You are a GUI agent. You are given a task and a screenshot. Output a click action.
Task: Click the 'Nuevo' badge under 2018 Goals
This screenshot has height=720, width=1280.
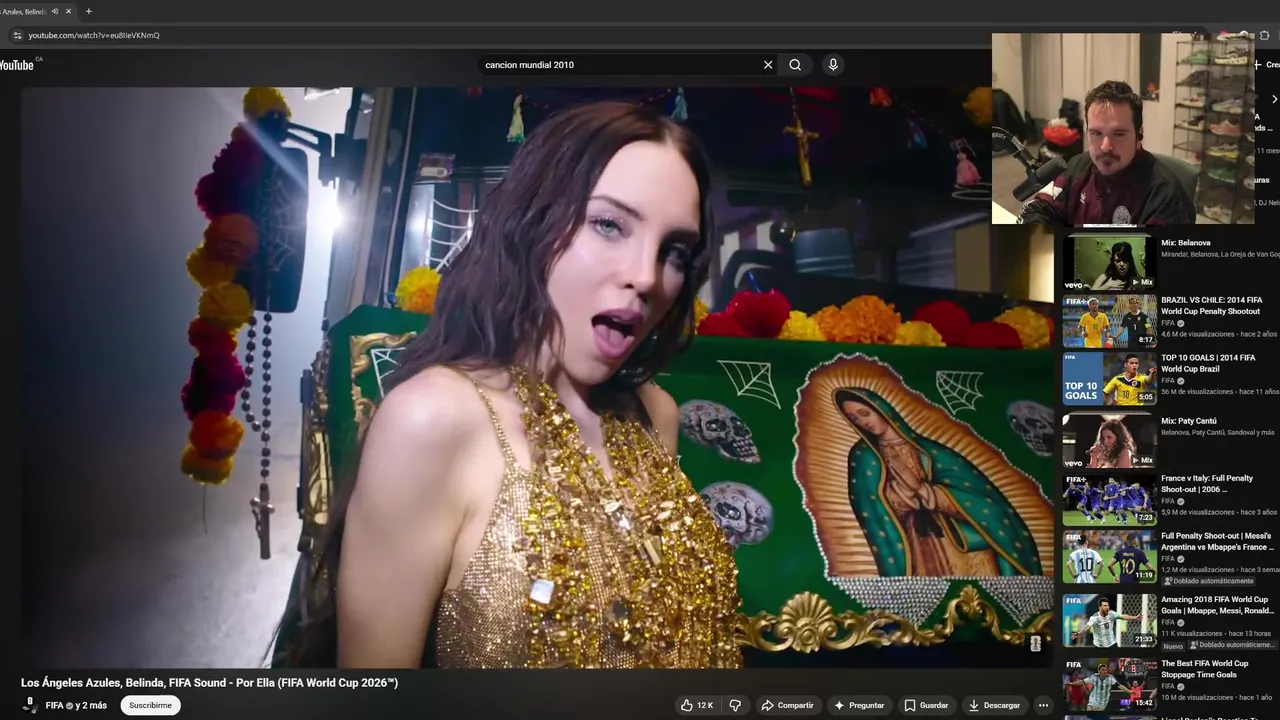coord(1172,645)
